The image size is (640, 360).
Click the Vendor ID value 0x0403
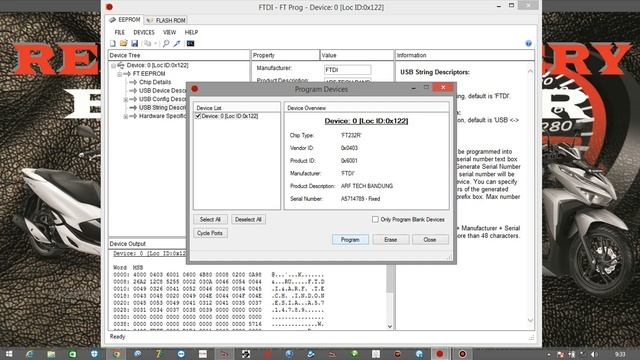[x=349, y=148]
